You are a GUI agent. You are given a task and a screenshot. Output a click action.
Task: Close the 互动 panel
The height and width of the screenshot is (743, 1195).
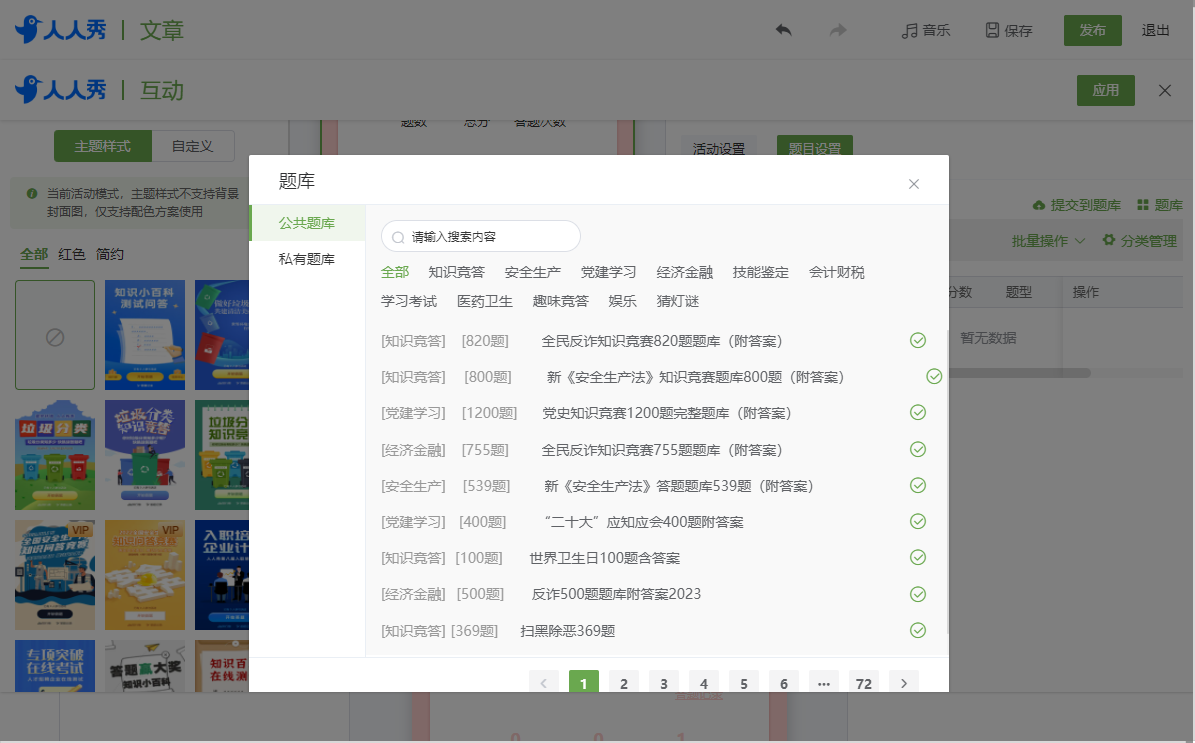click(x=1165, y=91)
